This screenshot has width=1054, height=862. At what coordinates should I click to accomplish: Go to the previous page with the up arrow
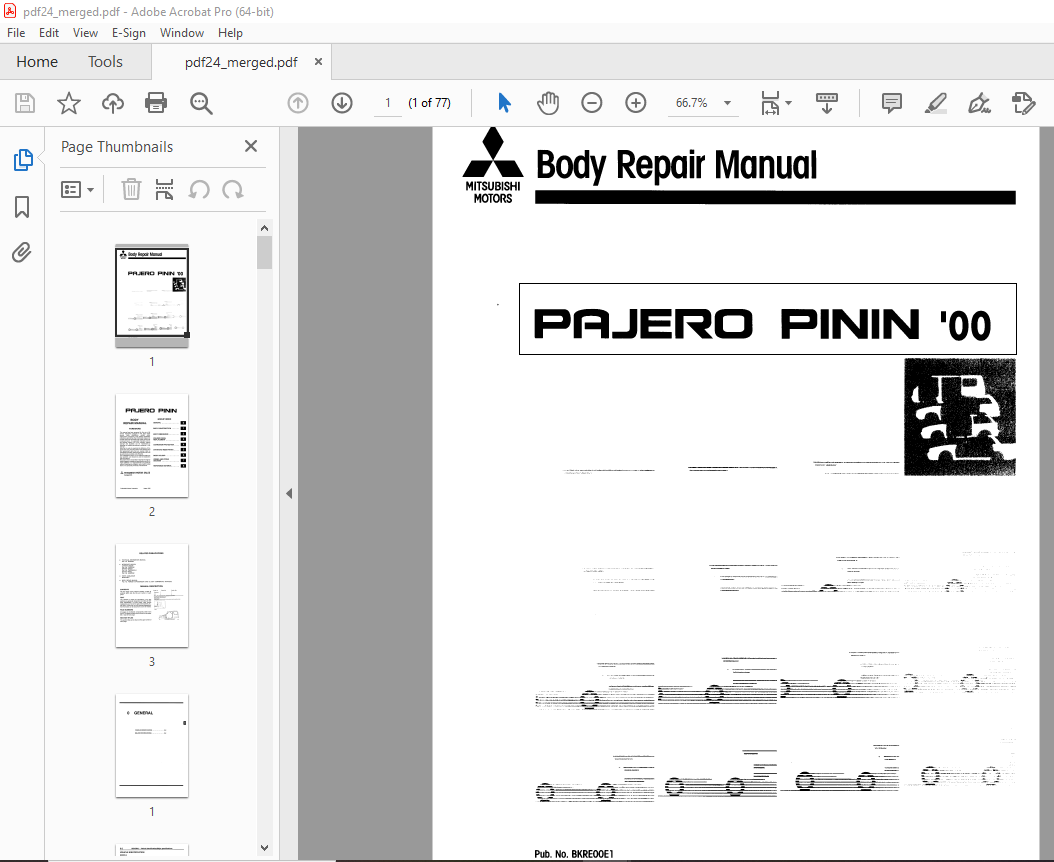[298, 103]
